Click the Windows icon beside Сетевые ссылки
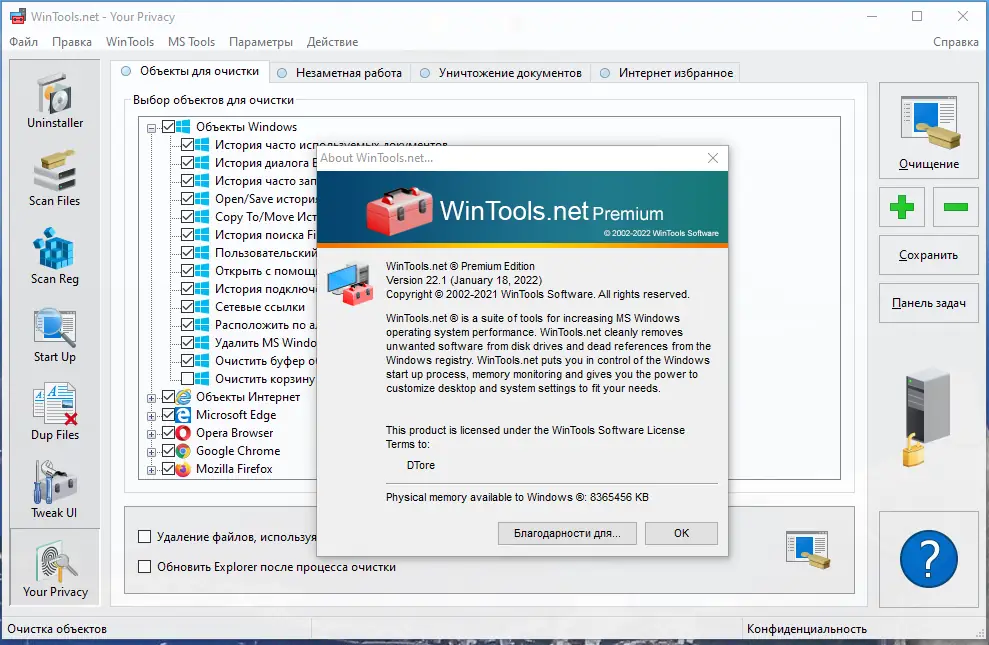 point(202,307)
